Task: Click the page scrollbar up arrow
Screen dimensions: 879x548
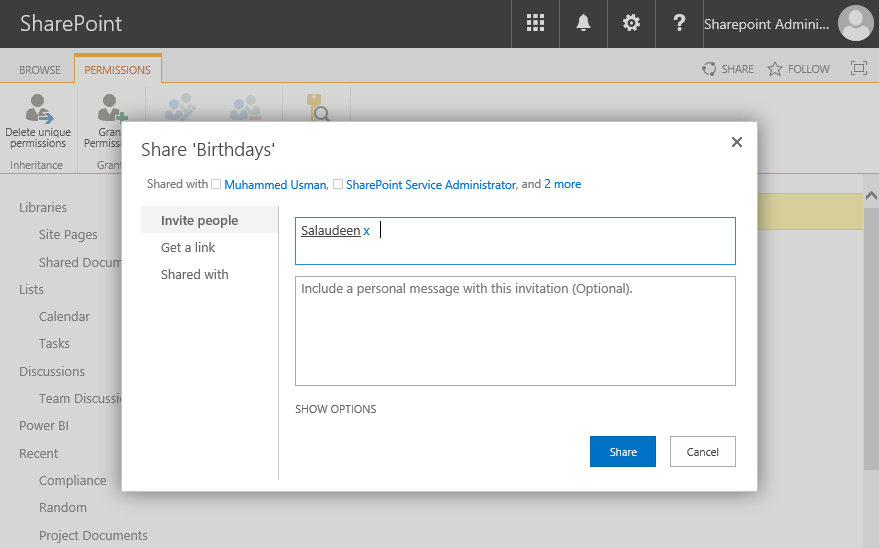Action: coord(871,196)
